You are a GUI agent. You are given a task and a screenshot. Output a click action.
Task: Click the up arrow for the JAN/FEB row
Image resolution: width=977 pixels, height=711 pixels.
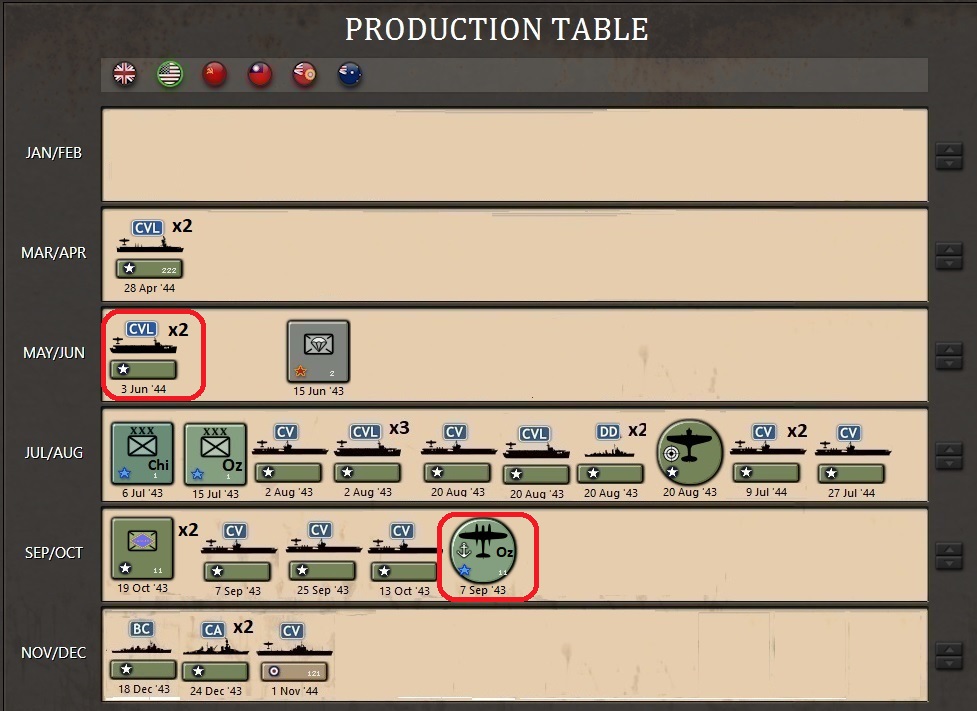pyautogui.click(x=949, y=150)
